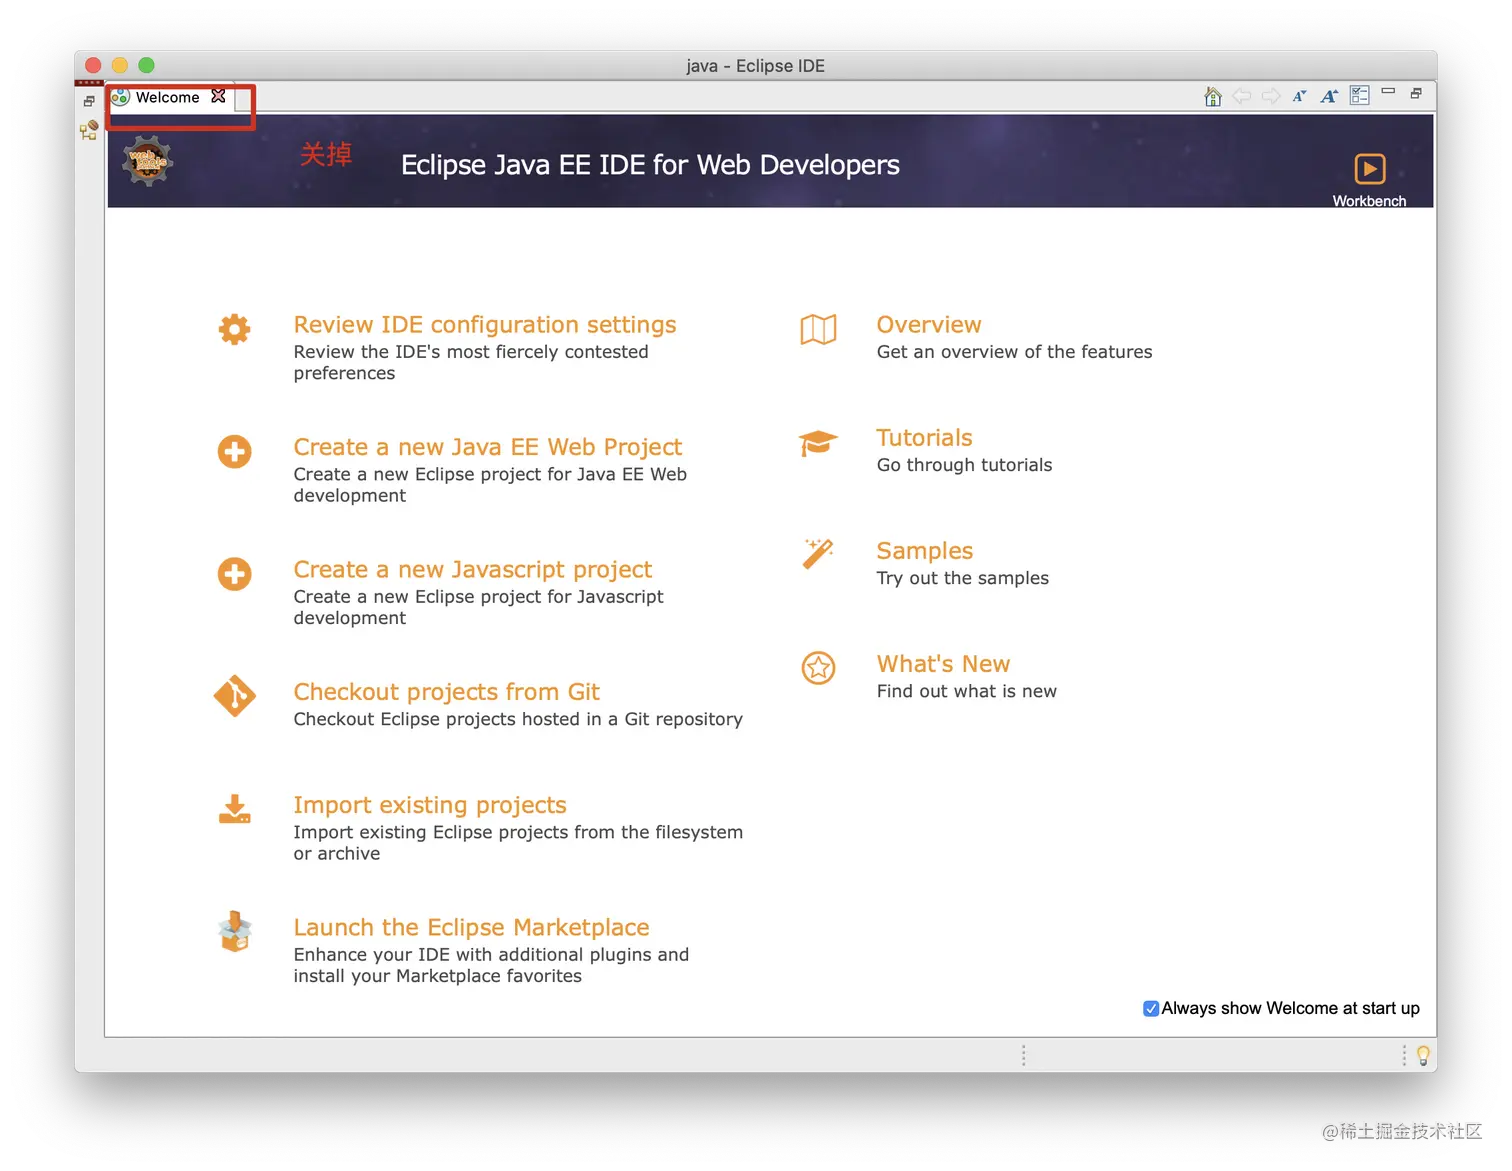
Task: Click plus icon for Java EE Web Project
Action: [235, 451]
